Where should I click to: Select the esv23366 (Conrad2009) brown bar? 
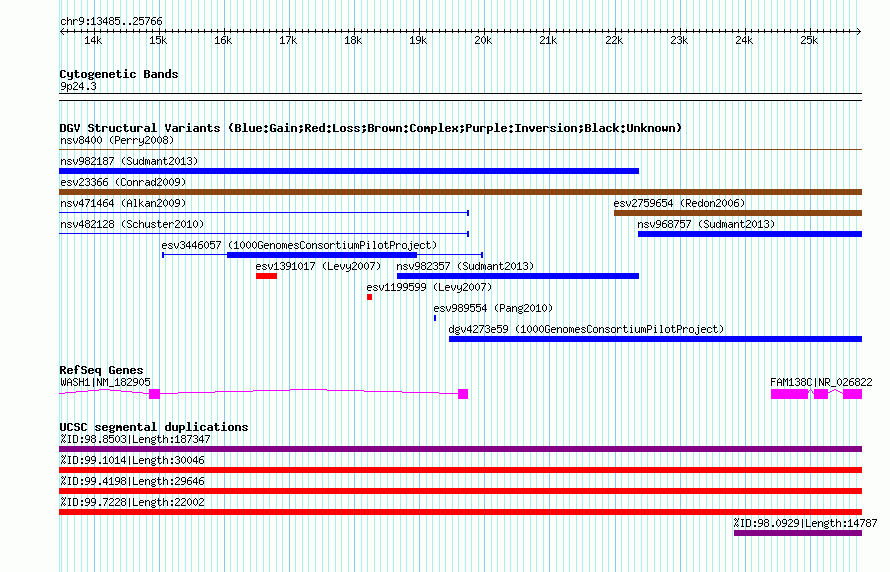460,192
